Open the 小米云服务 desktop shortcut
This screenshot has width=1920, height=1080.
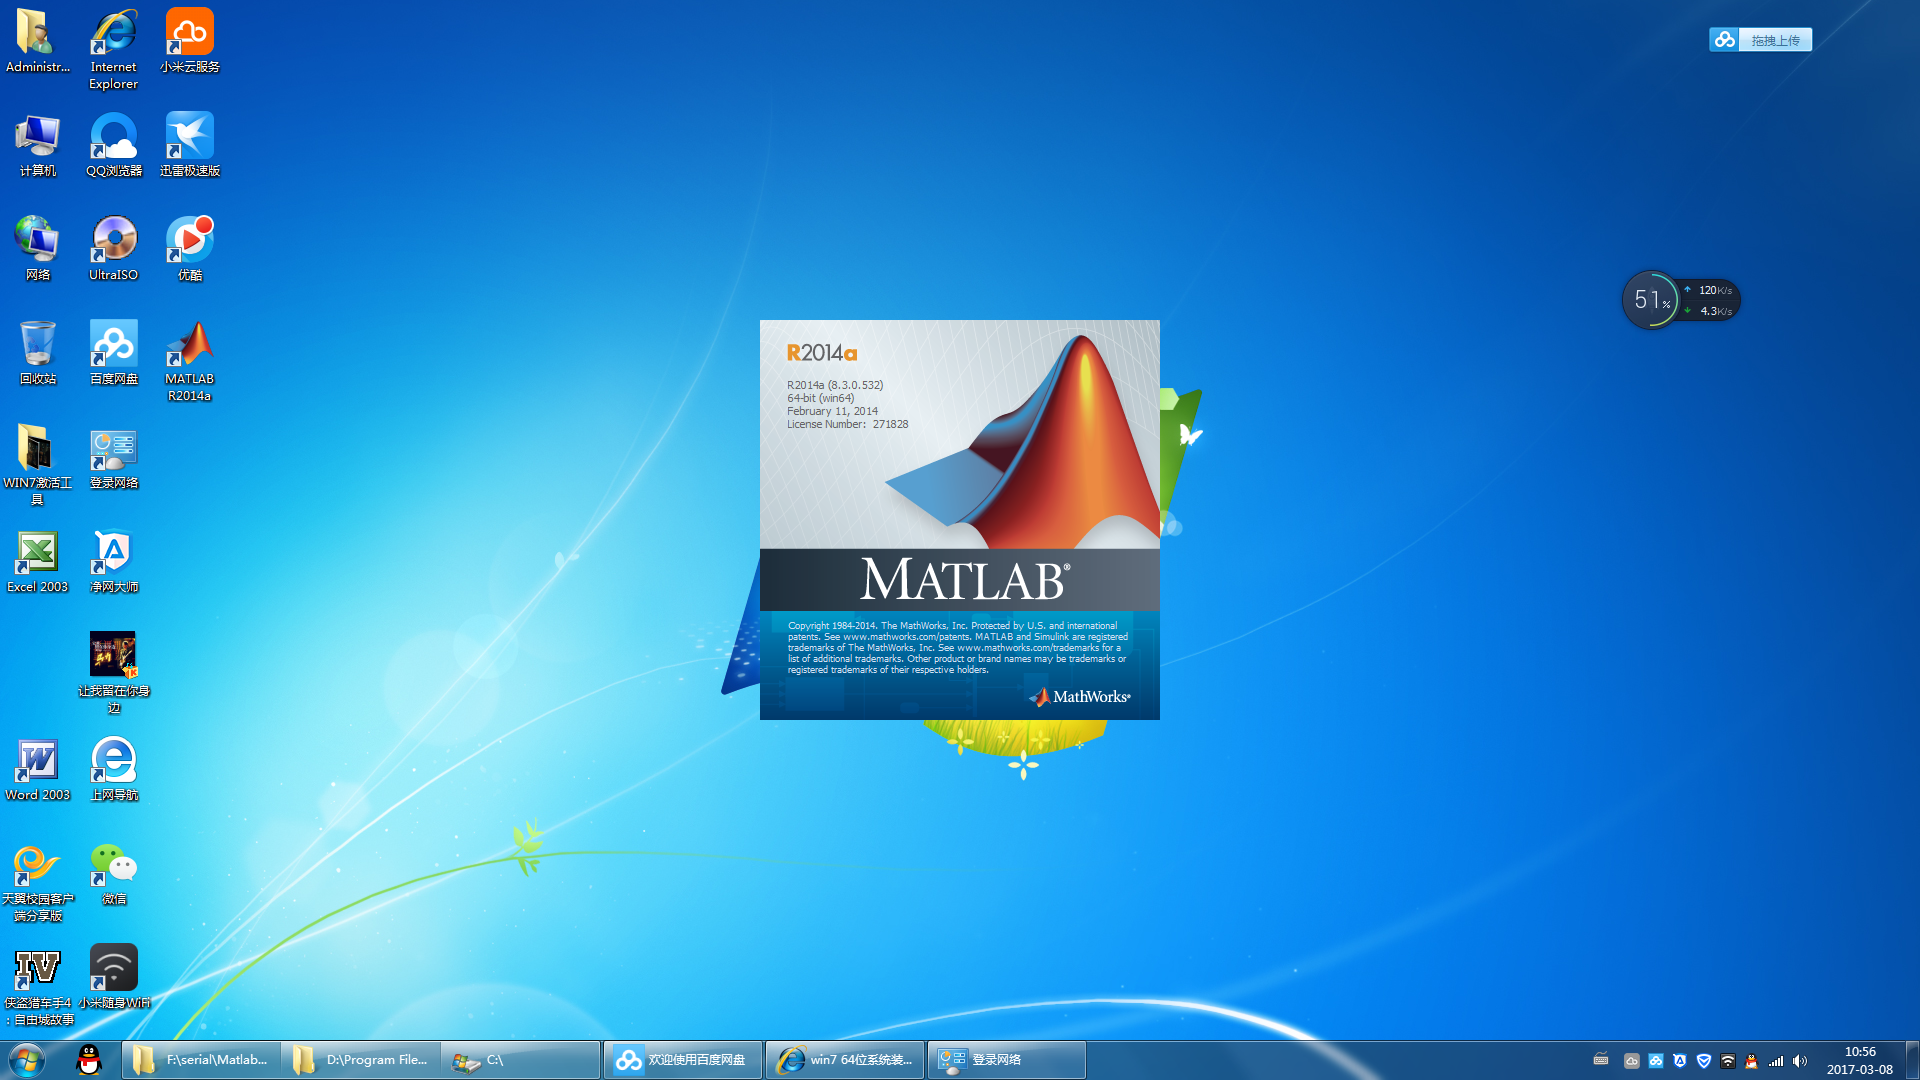click(x=190, y=41)
